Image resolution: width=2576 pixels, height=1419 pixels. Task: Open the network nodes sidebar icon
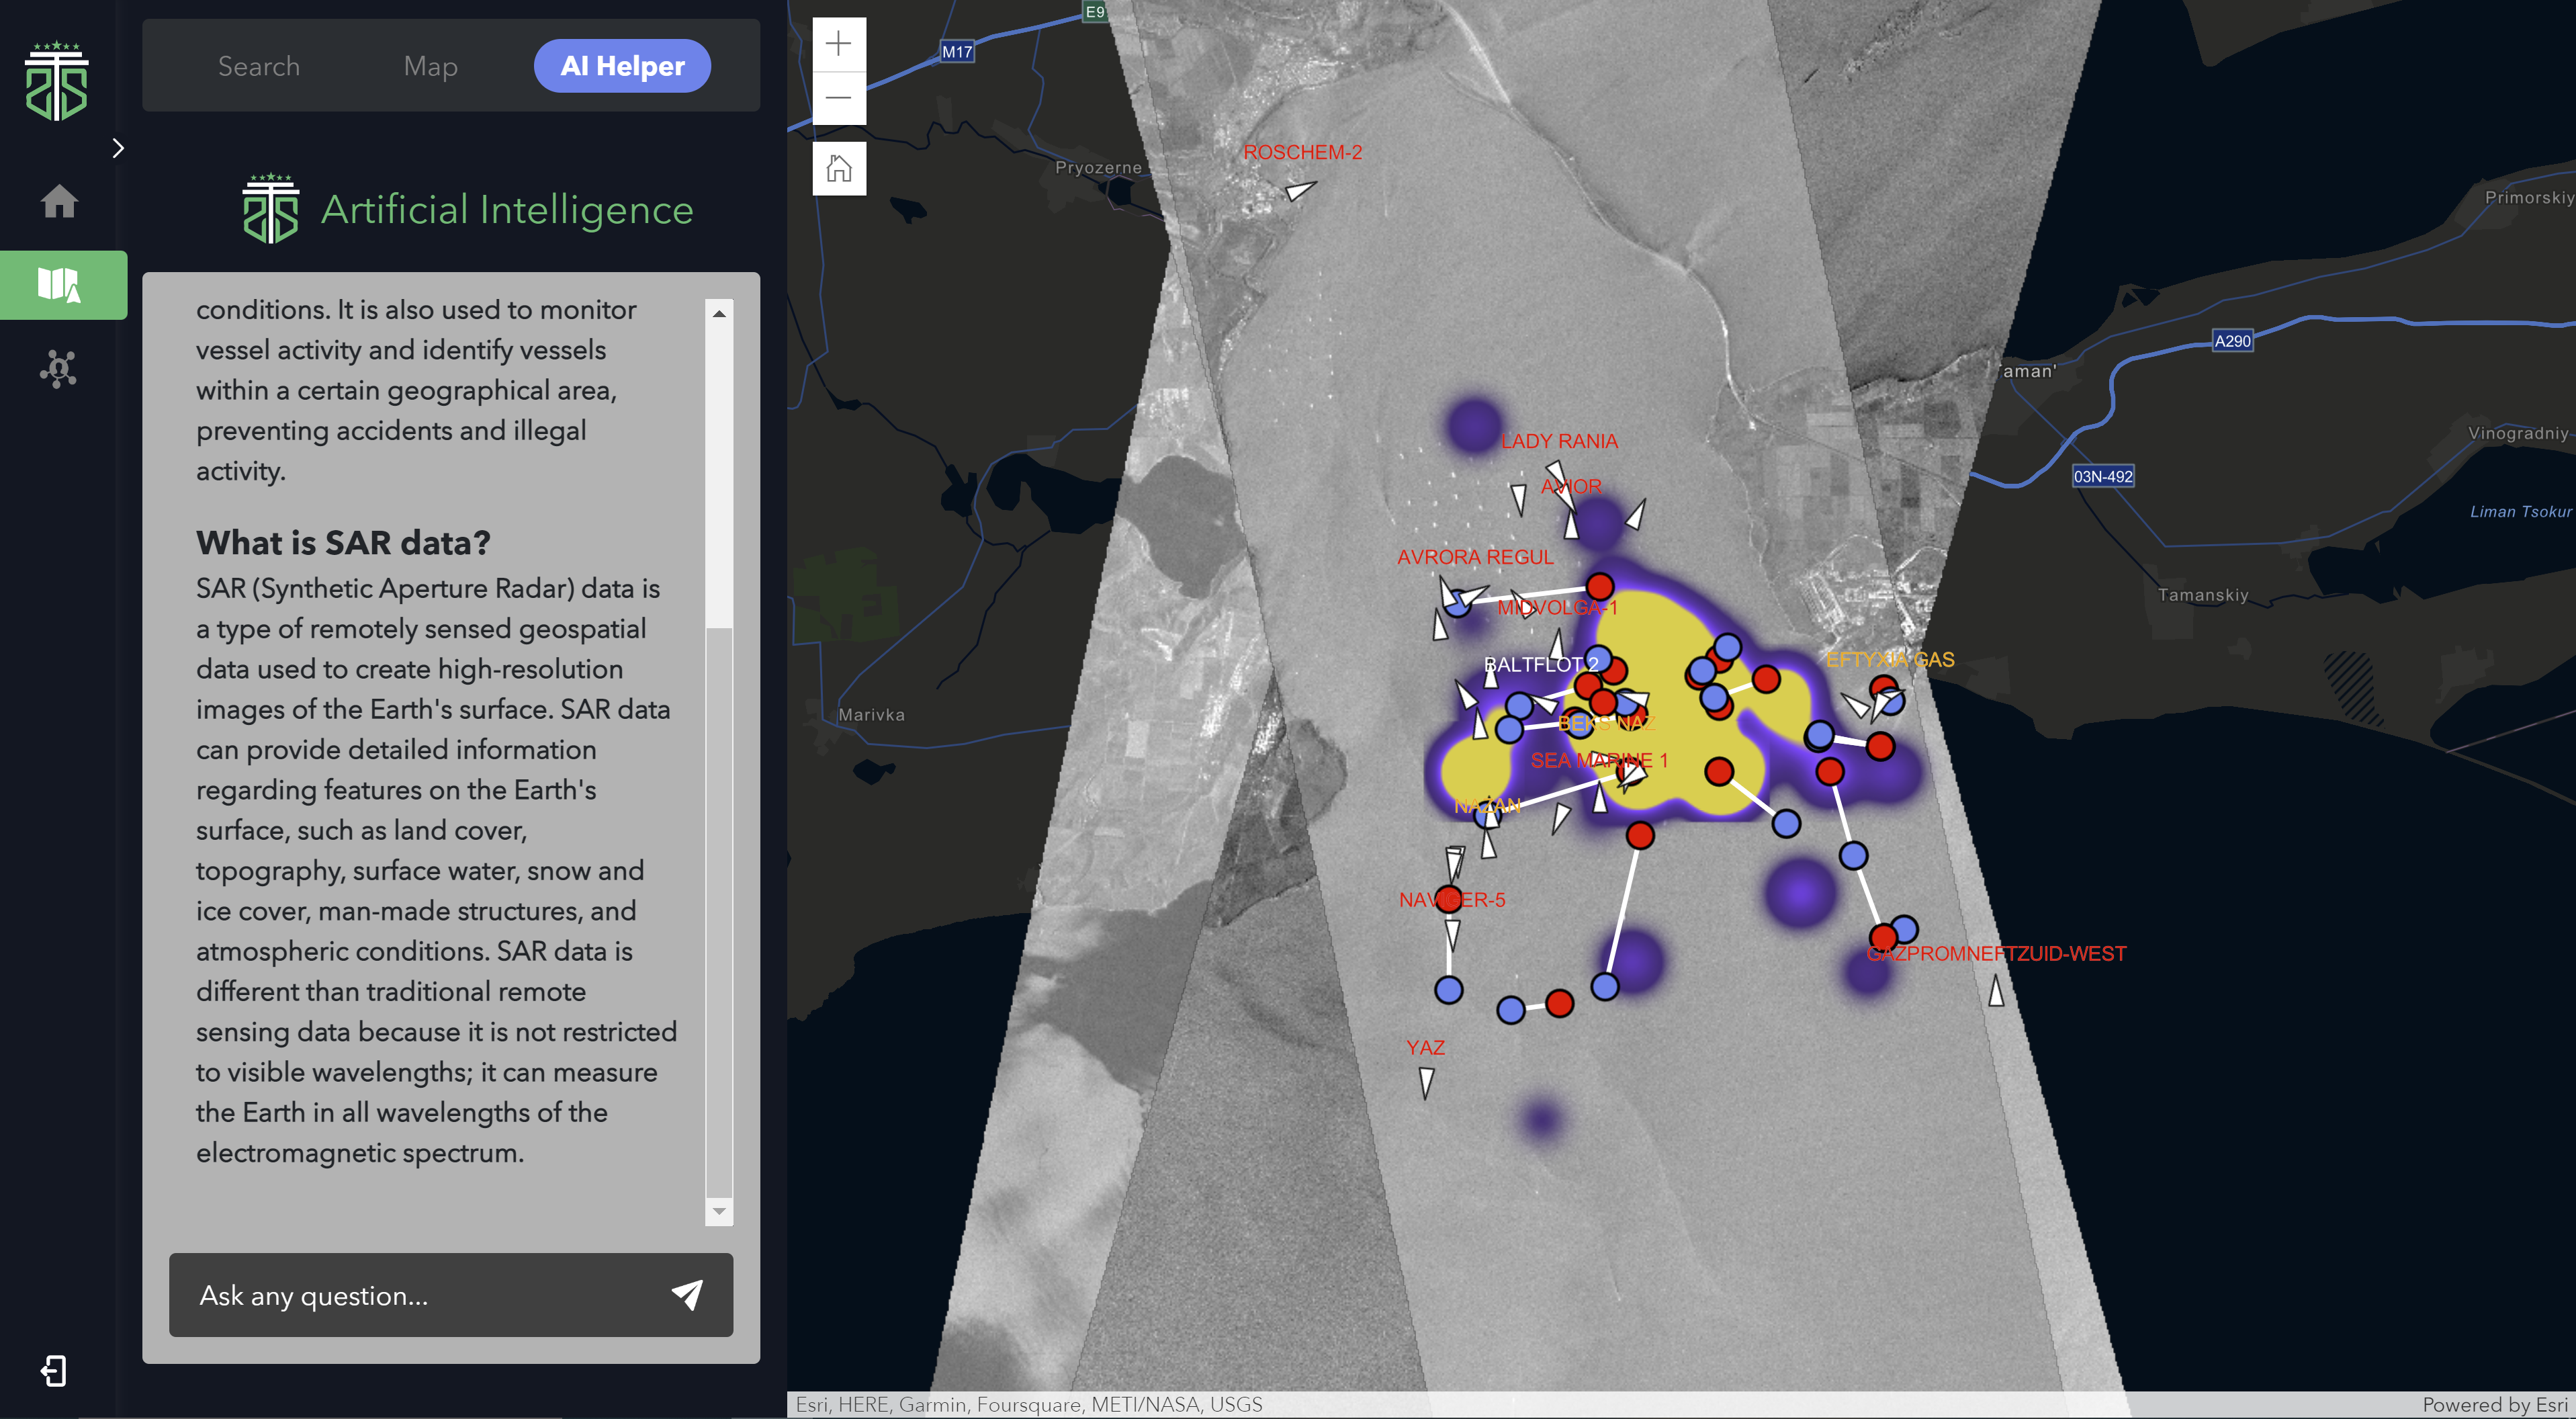[x=59, y=369]
